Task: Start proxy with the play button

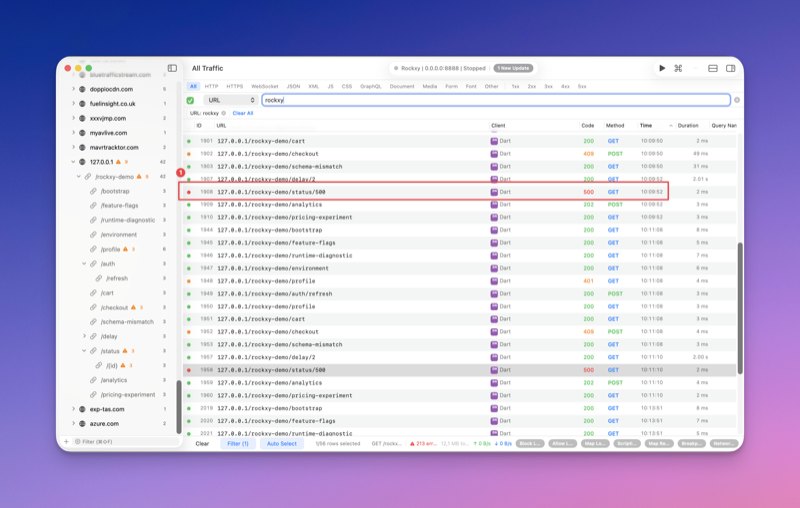Action: (x=662, y=68)
